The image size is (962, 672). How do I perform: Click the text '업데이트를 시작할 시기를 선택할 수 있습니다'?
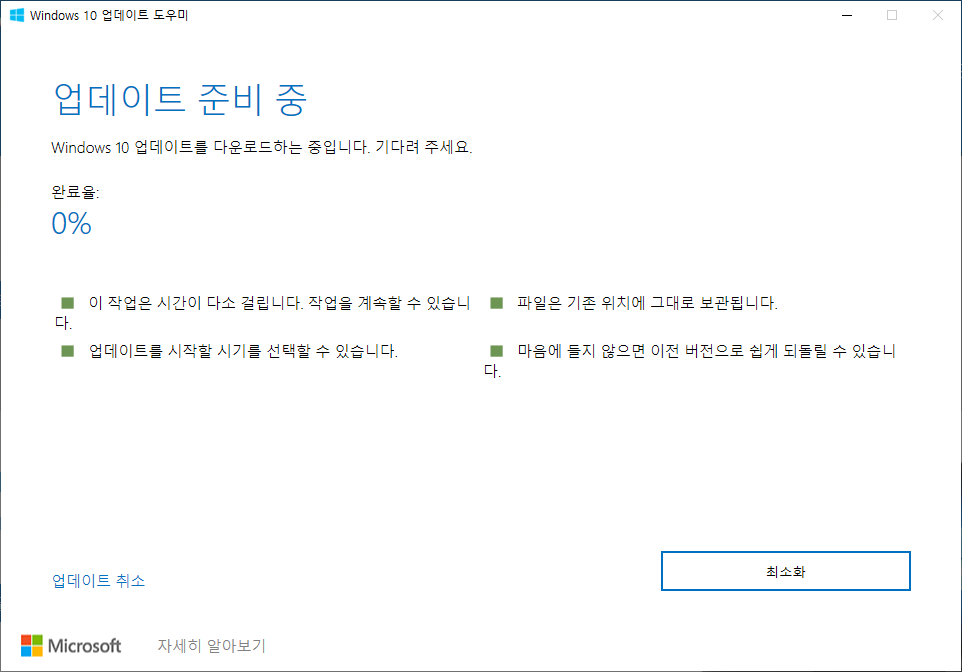click(x=243, y=351)
